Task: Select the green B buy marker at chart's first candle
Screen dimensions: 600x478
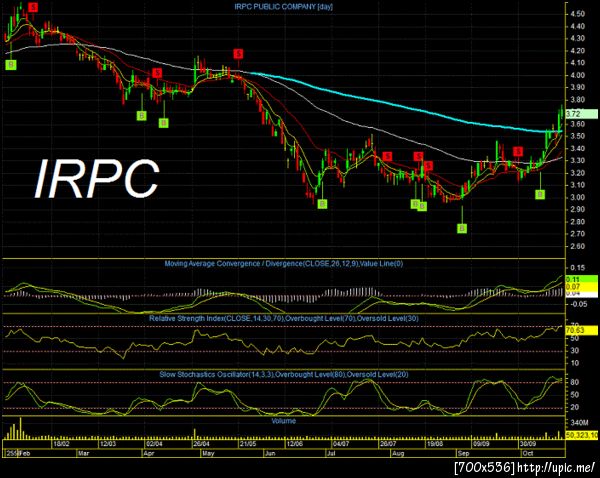Action: (x=11, y=65)
